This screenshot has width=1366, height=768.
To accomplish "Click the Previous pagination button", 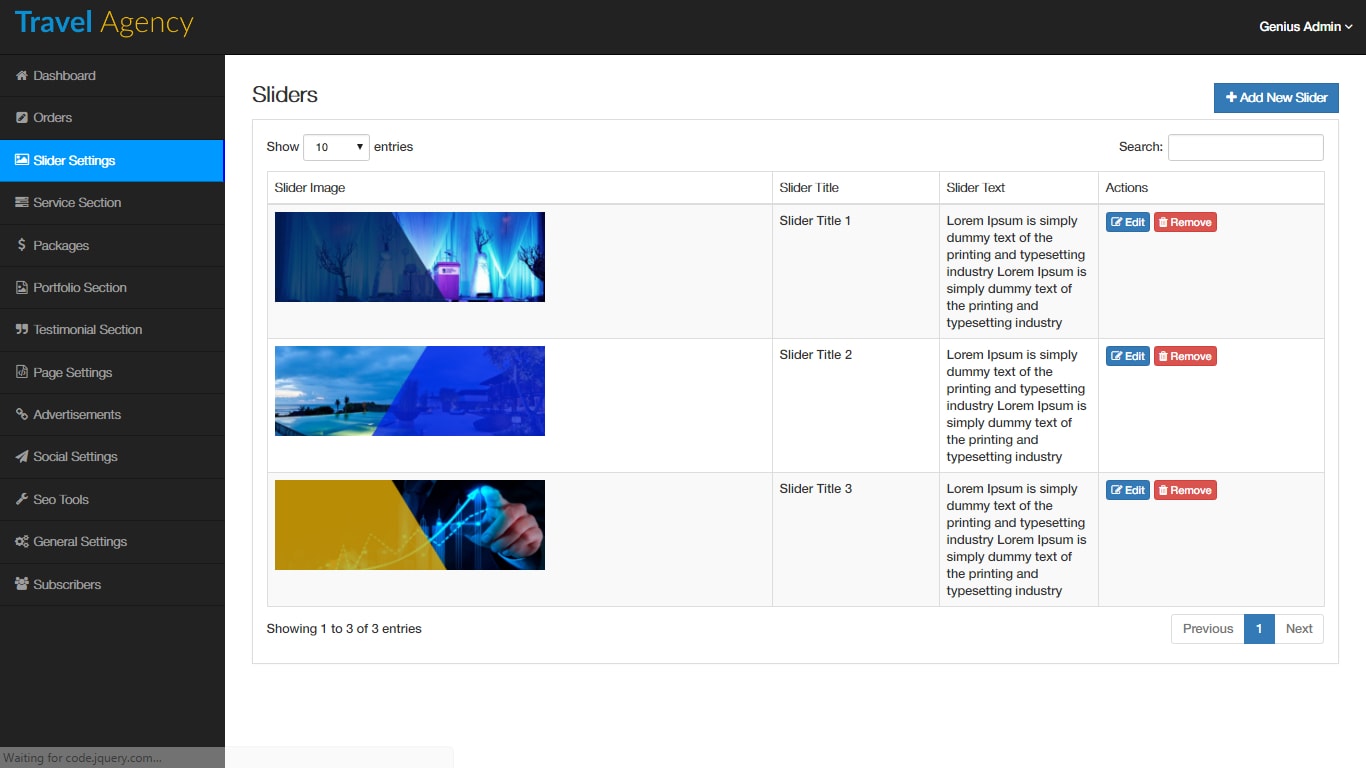I will click(1208, 629).
